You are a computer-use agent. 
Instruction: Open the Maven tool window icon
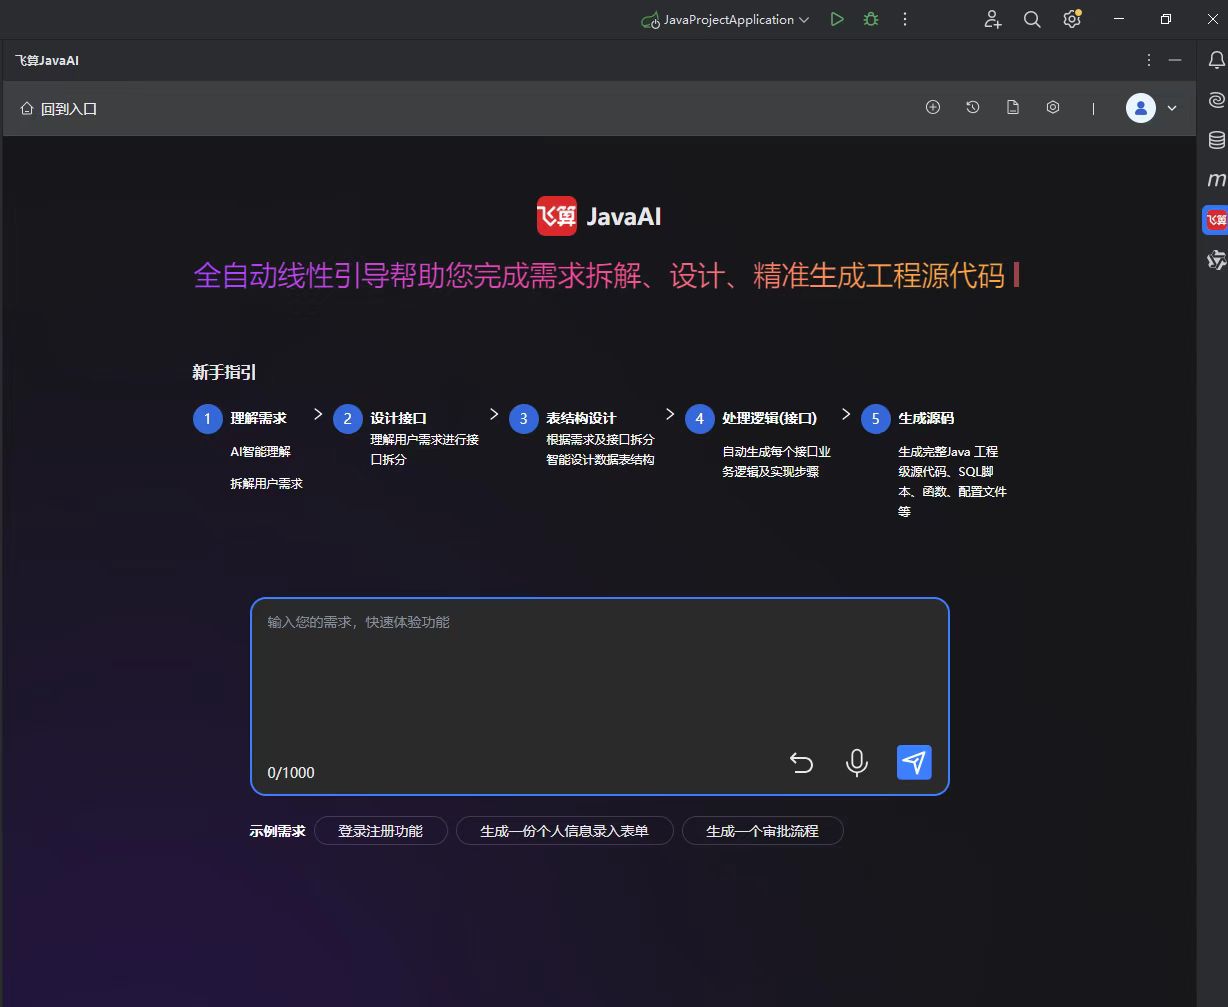pyautogui.click(x=1217, y=180)
